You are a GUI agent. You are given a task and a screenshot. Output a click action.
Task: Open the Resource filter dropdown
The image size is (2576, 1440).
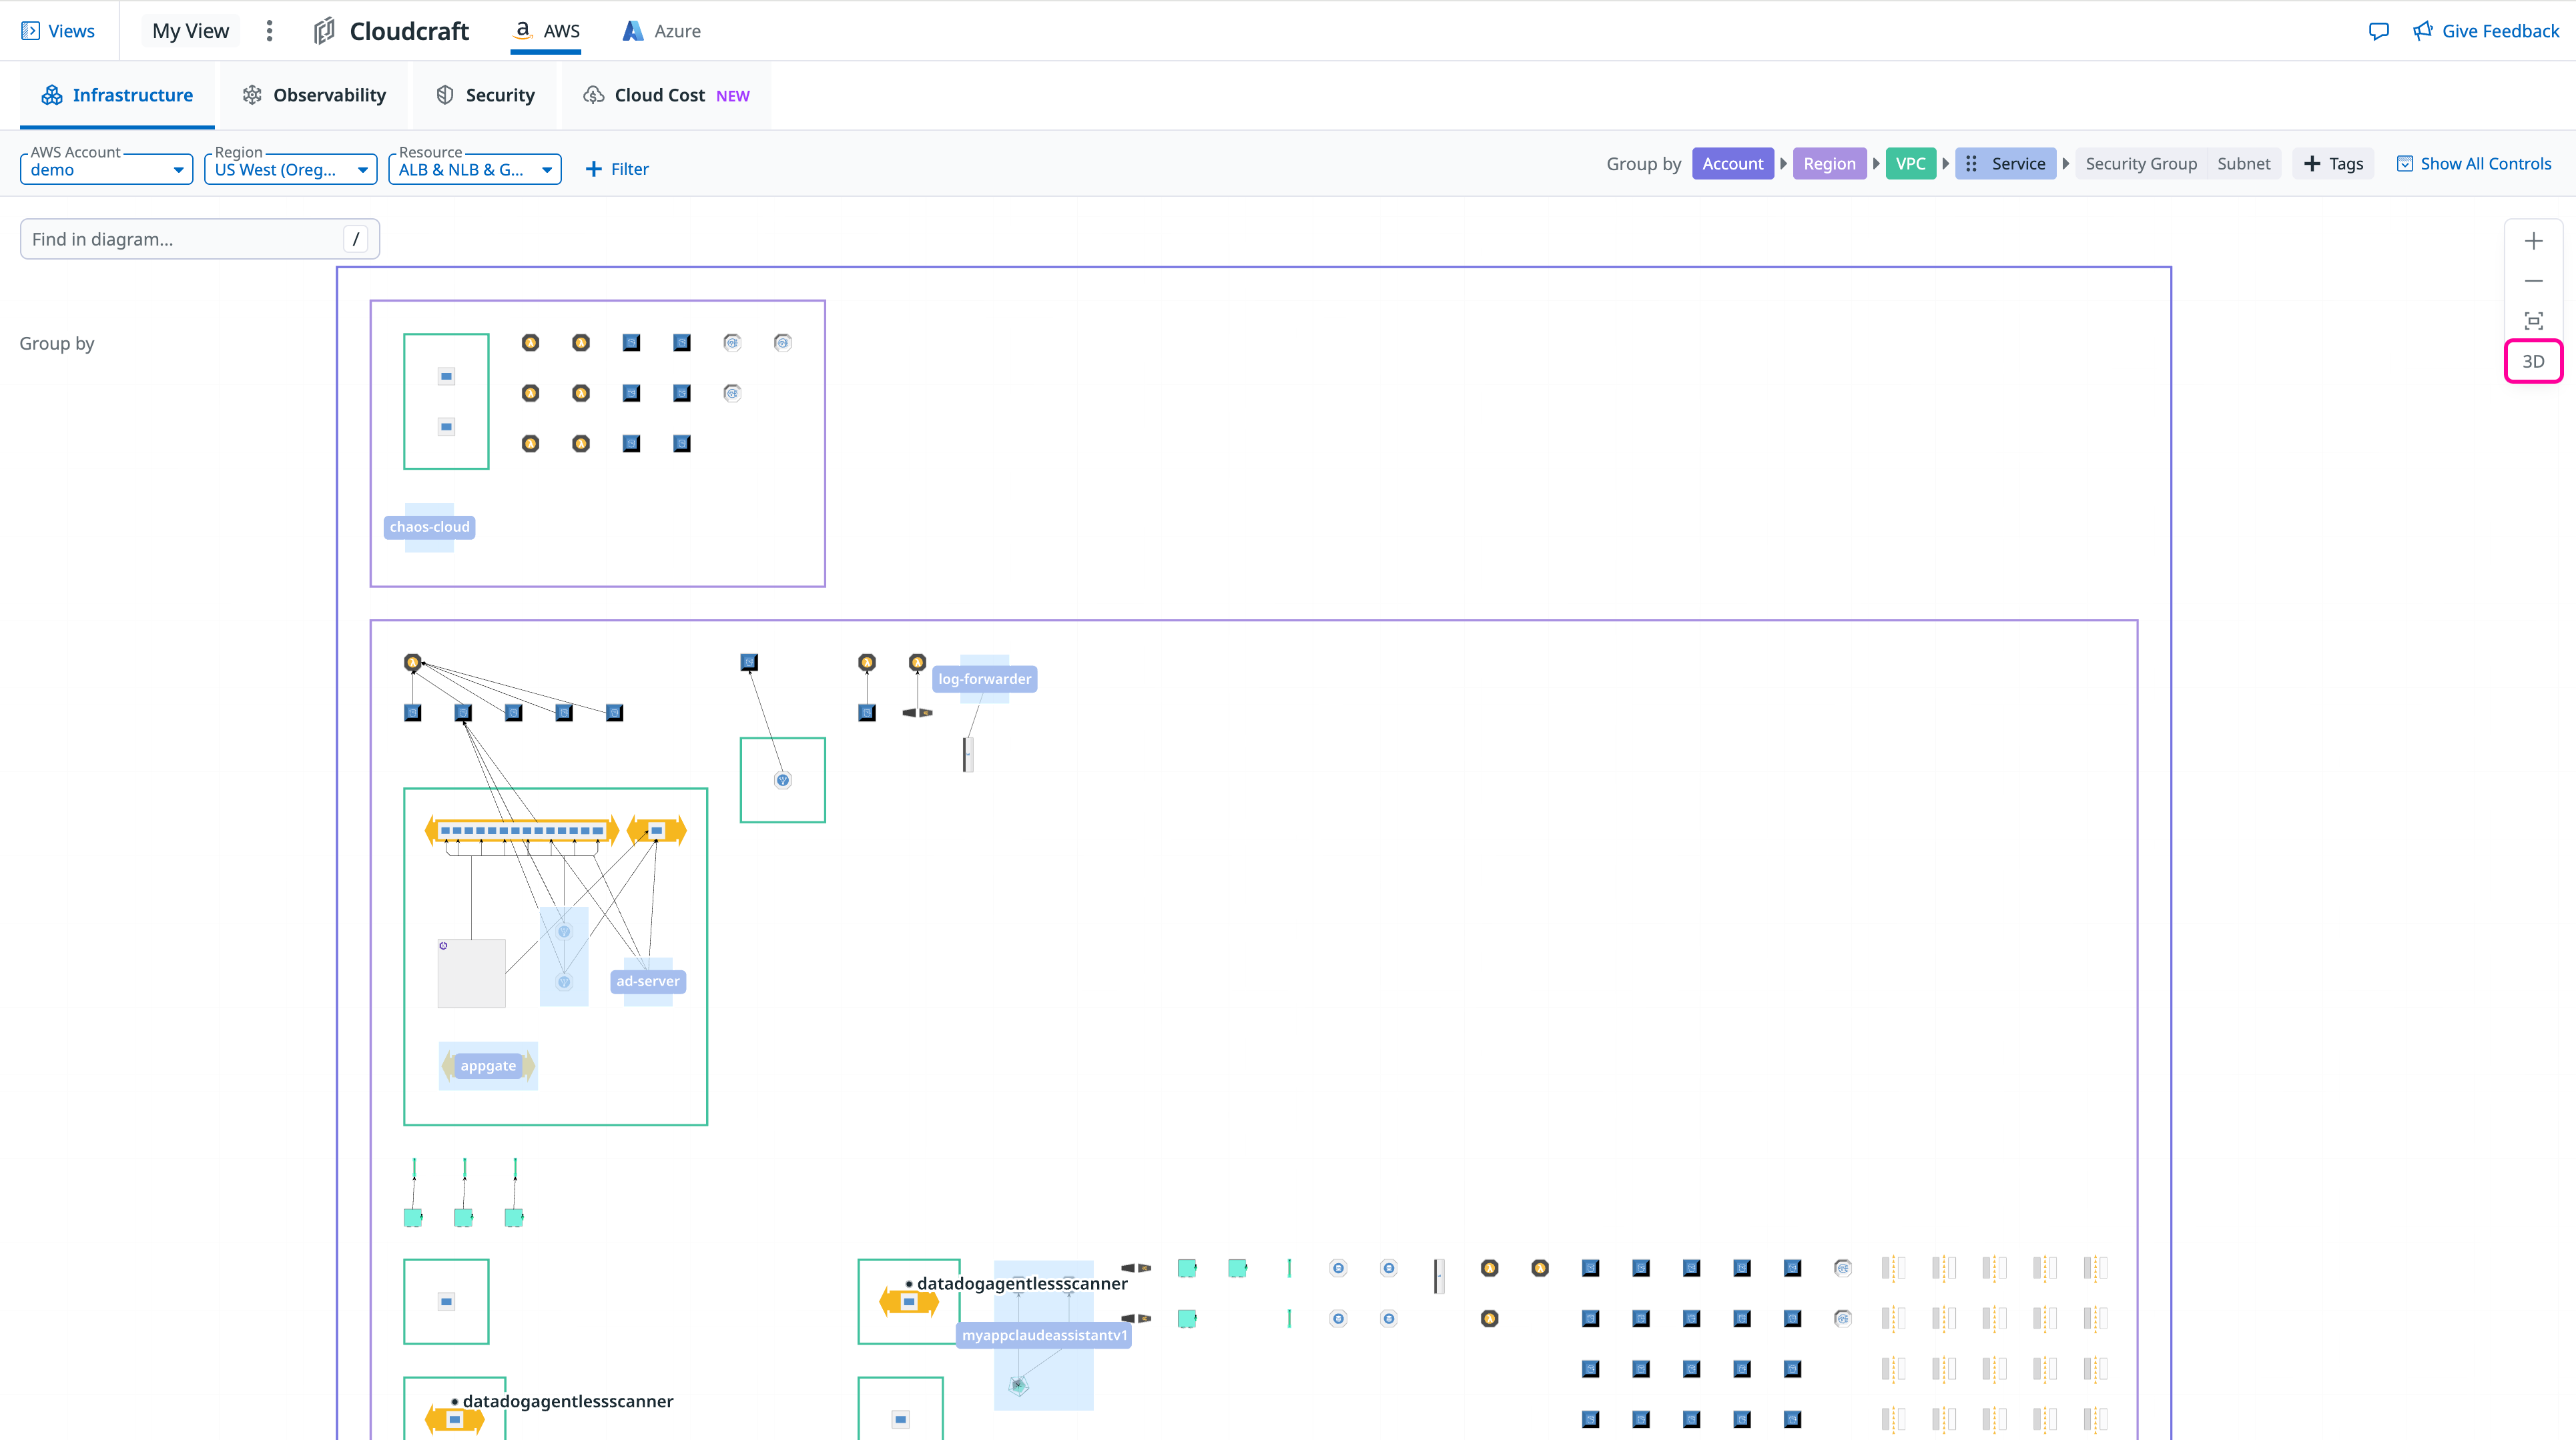click(474, 169)
